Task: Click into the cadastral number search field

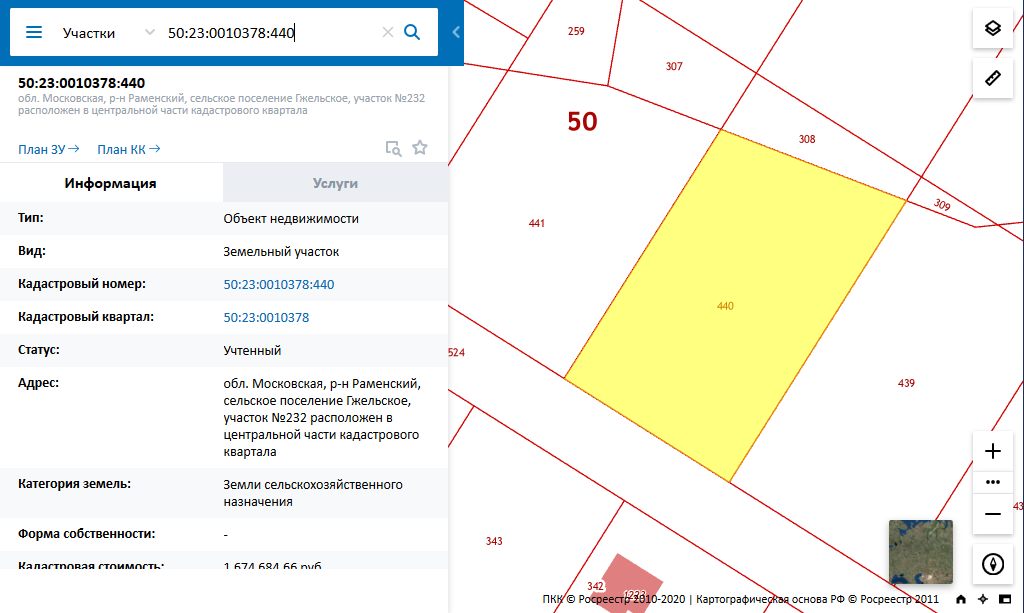Action: click(270, 33)
